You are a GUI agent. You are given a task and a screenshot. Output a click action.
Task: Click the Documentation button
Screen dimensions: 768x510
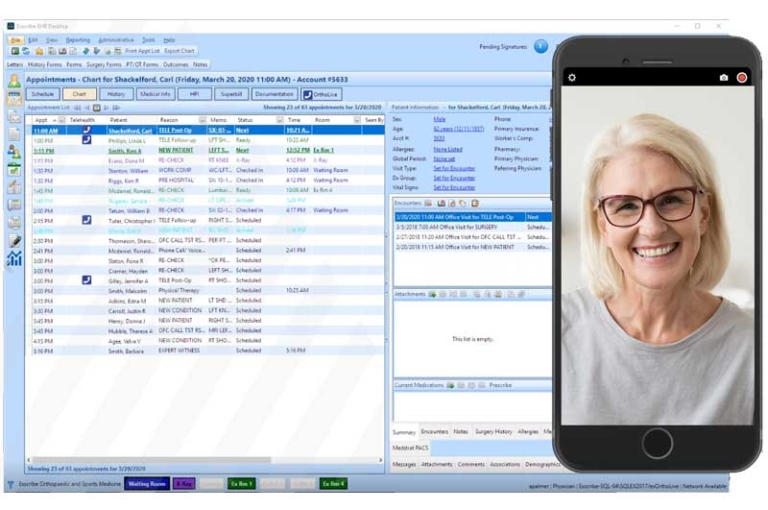point(273,94)
